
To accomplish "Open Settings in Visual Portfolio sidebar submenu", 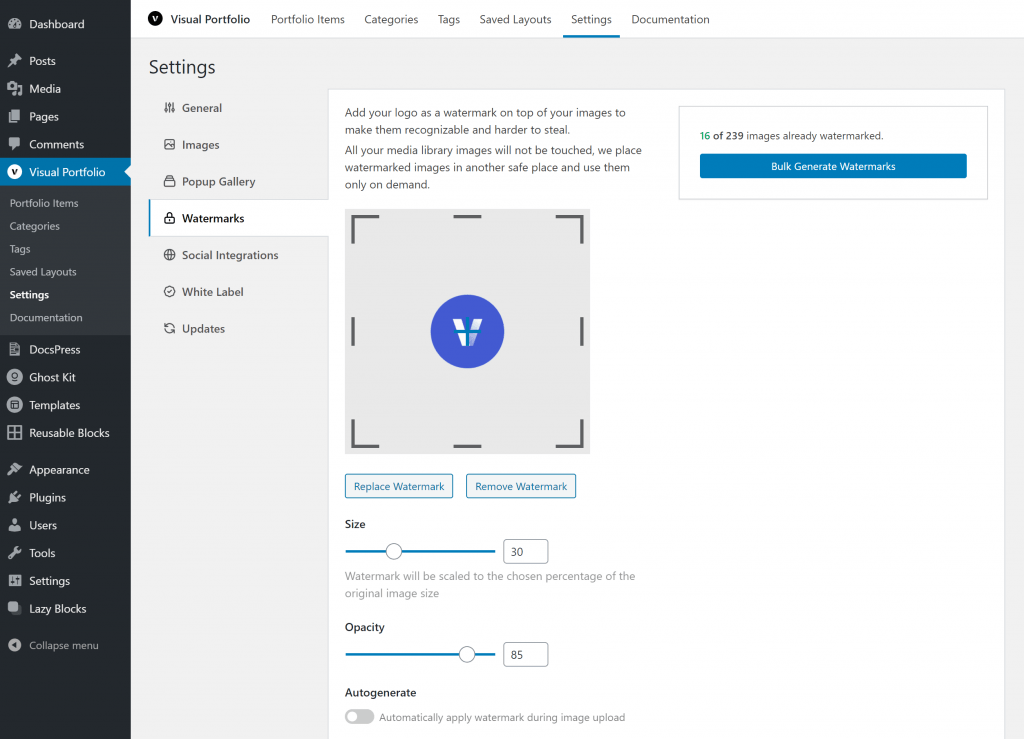I will [29, 294].
